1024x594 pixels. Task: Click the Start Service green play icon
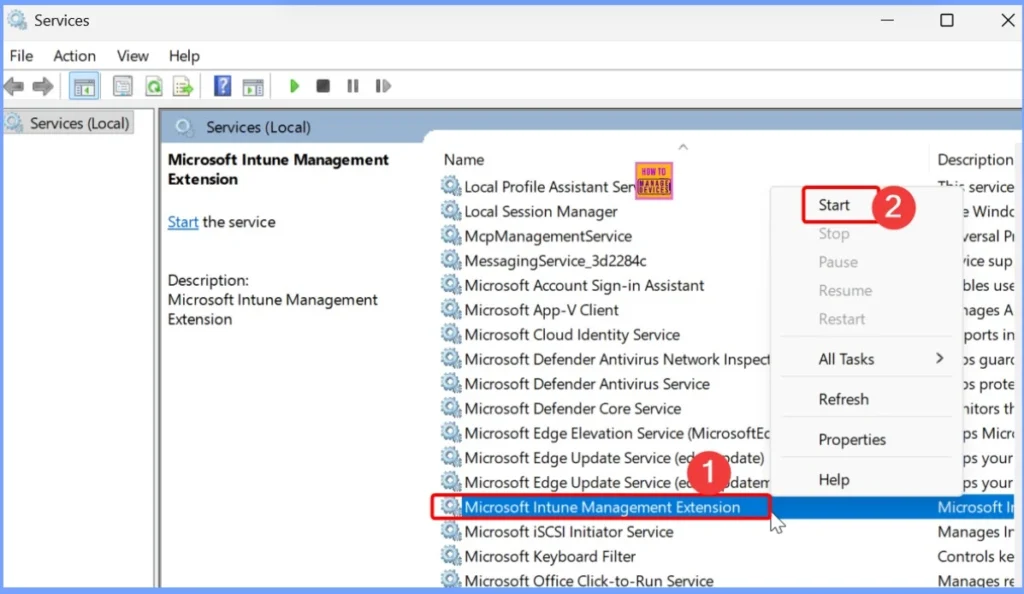(294, 87)
